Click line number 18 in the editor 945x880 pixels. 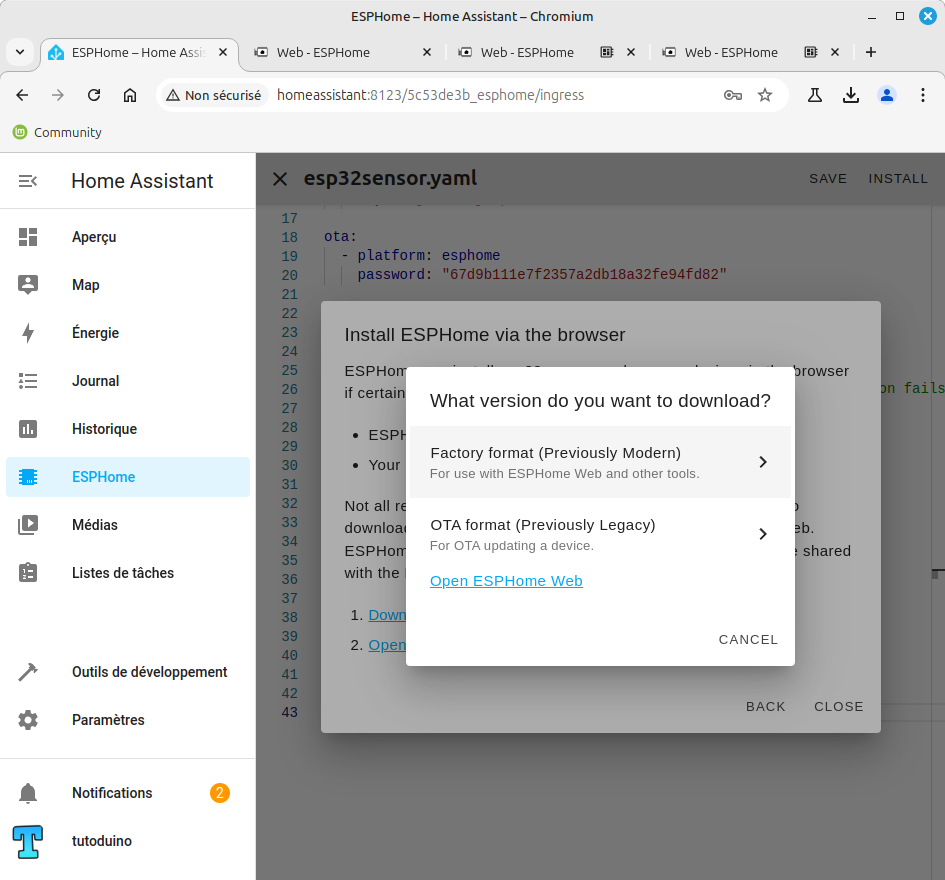(289, 237)
